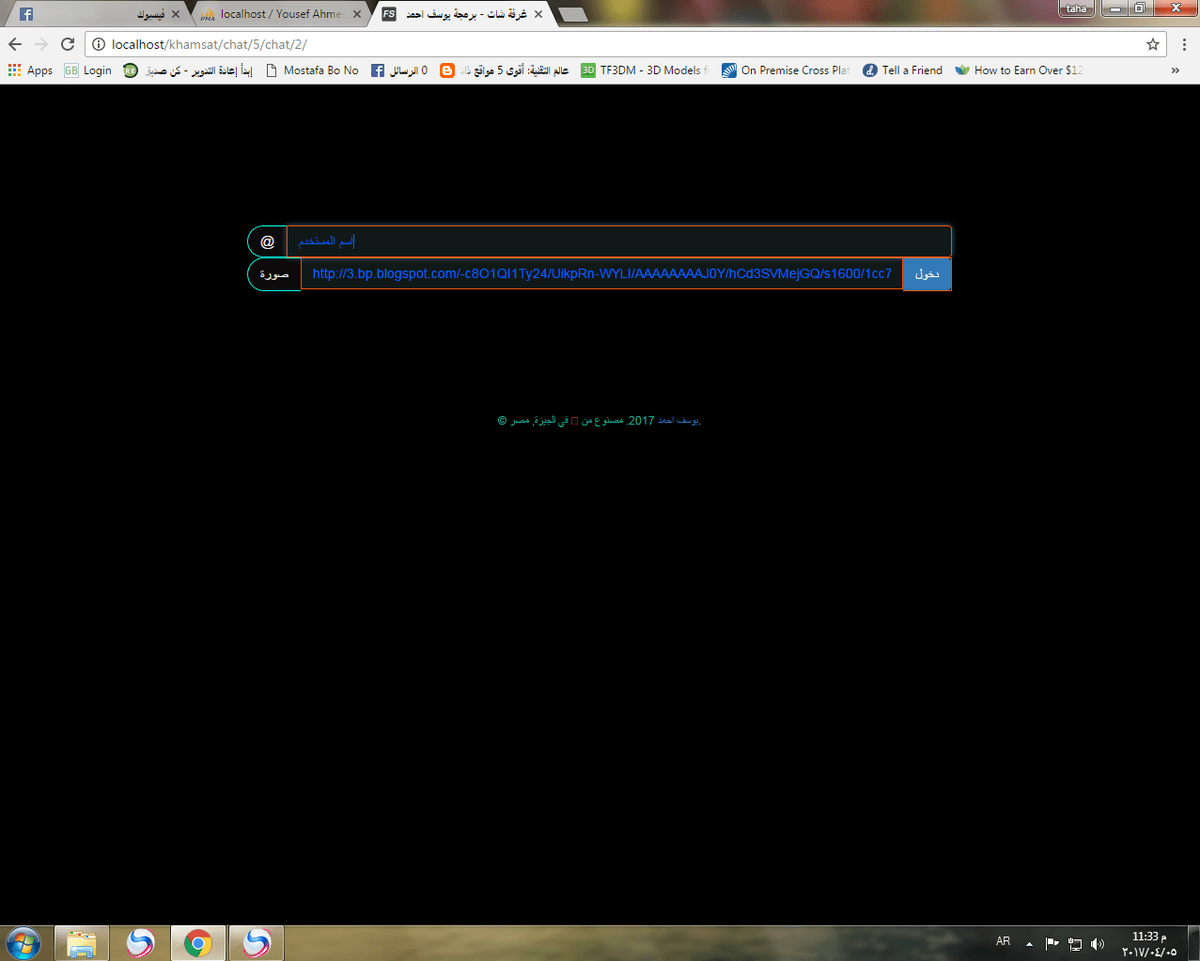Click the صورة label addon
This screenshot has width=1200, height=961.
pyautogui.click(x=274, y=274)
